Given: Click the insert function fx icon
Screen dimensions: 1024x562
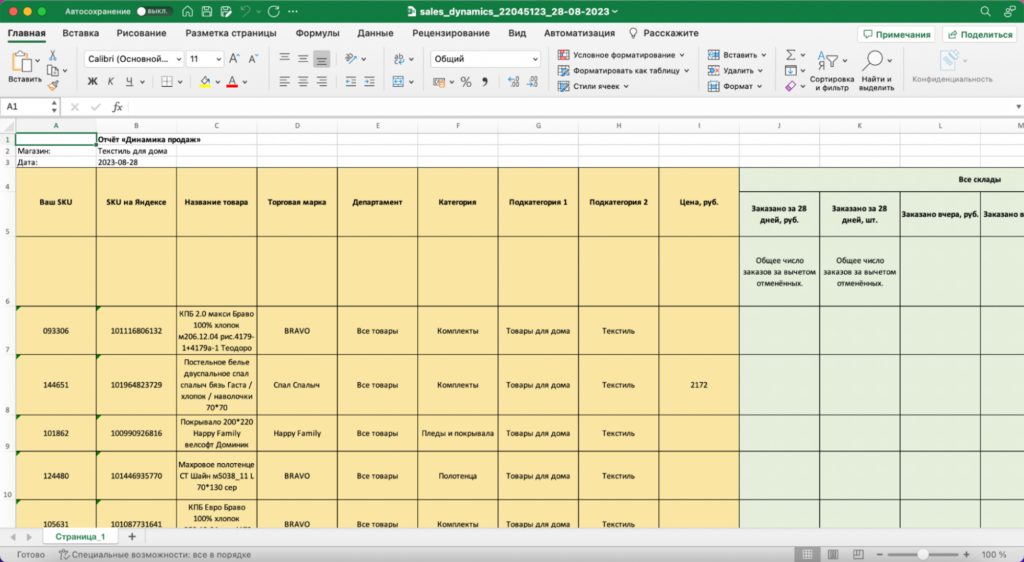Looking at the screenshot, I should coord(117,106).
